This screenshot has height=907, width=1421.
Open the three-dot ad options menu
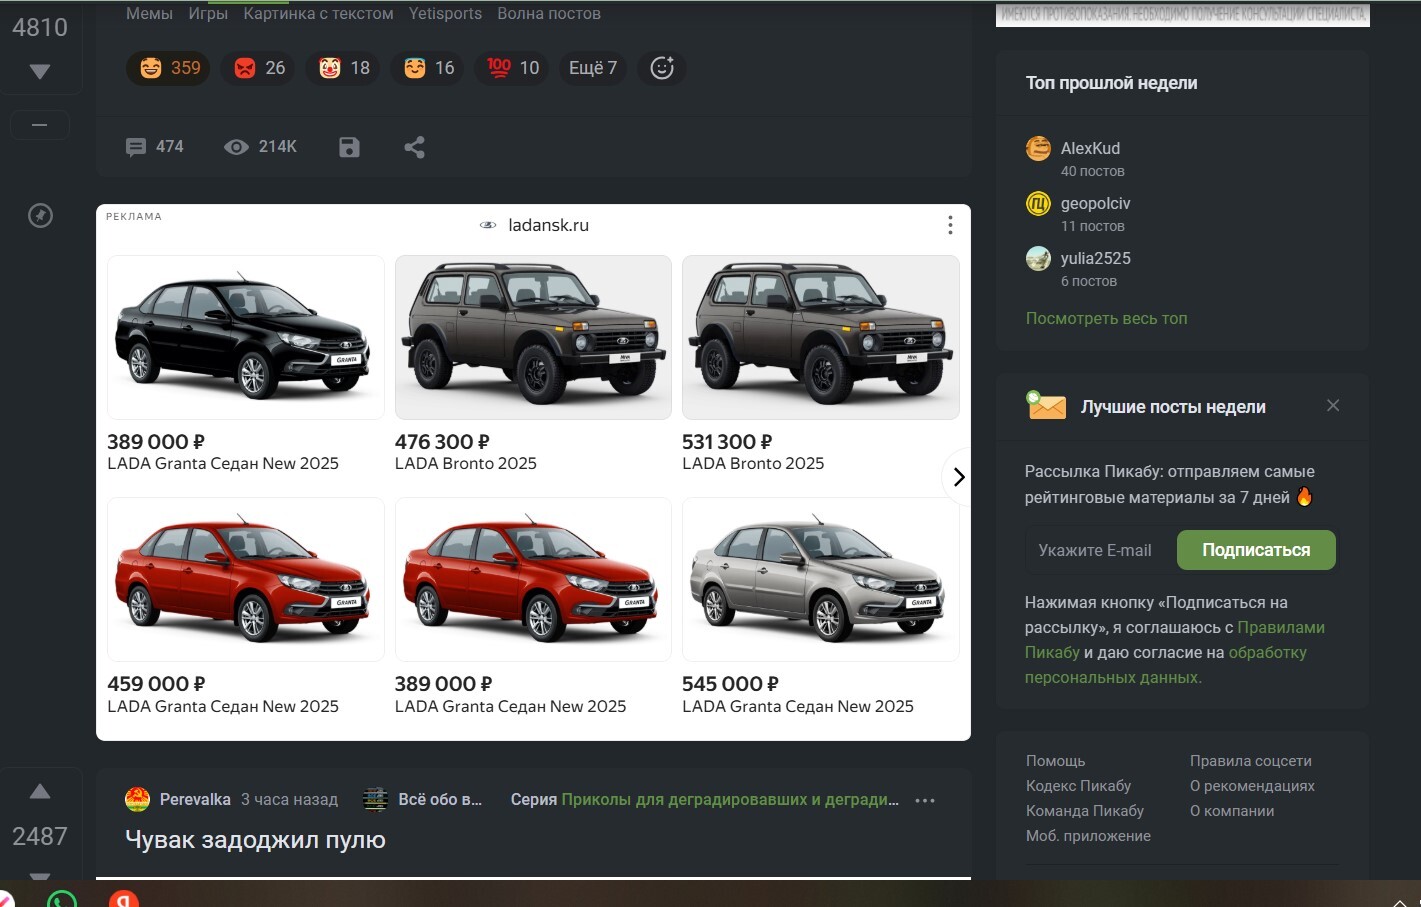pos(950,225)
